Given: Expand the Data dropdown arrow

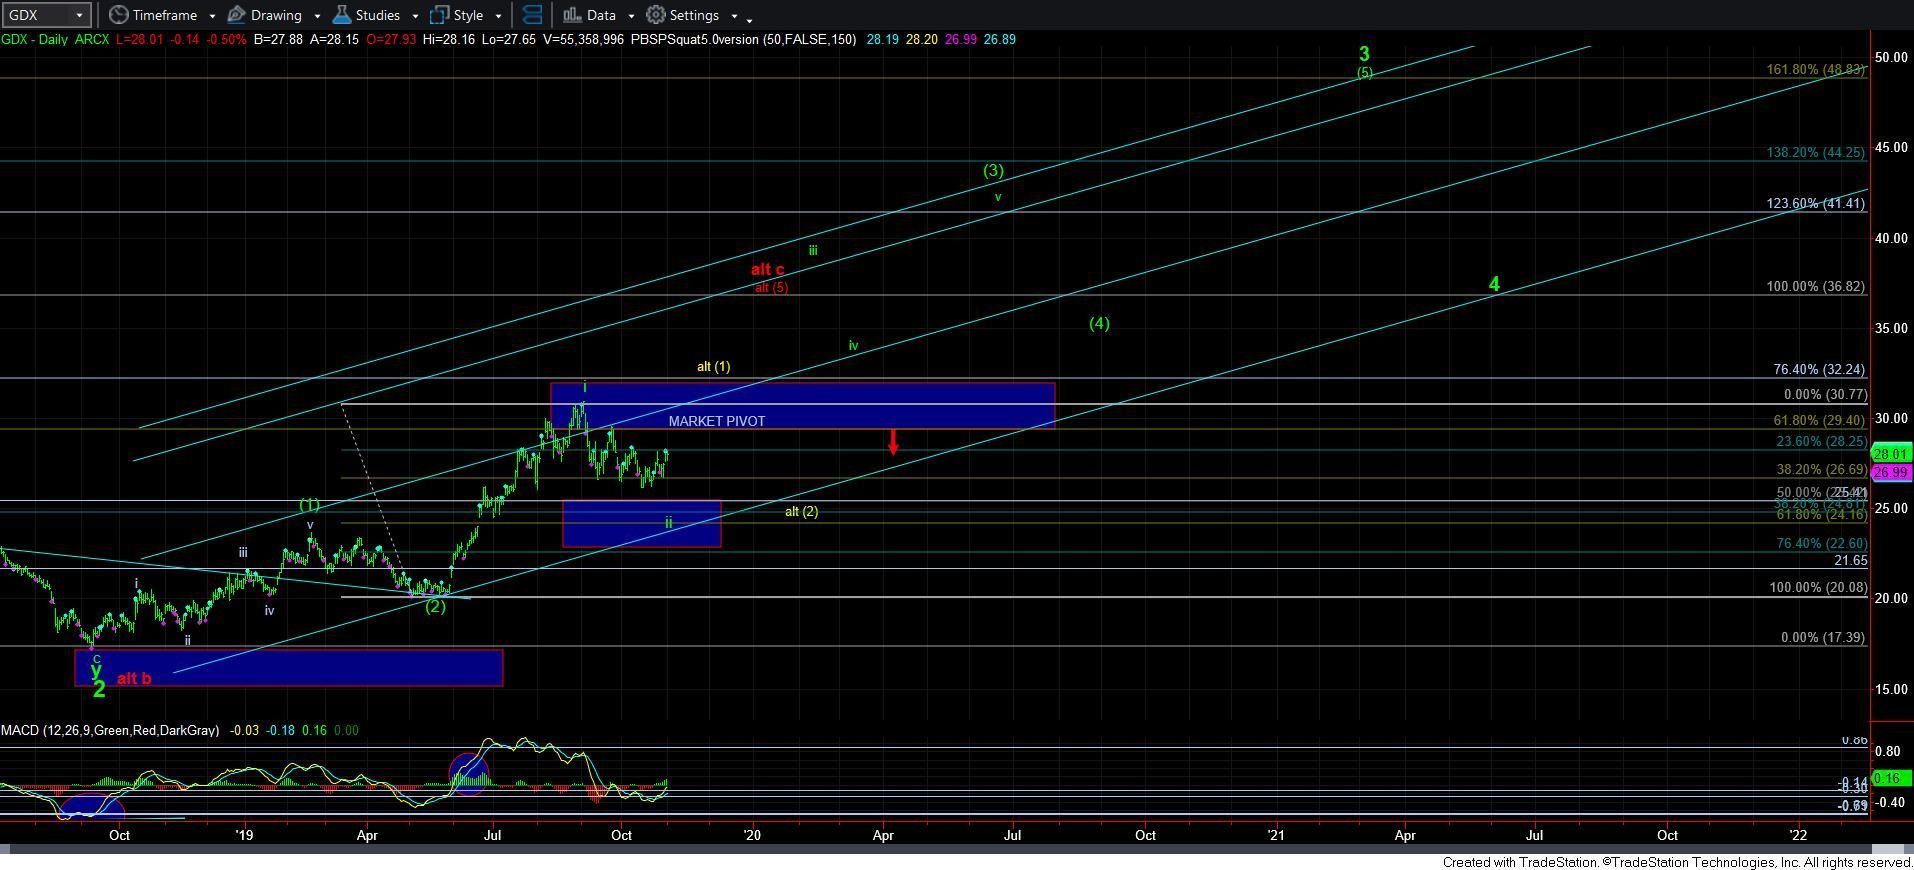Looking at the screenshot, I should coord(631,16).
